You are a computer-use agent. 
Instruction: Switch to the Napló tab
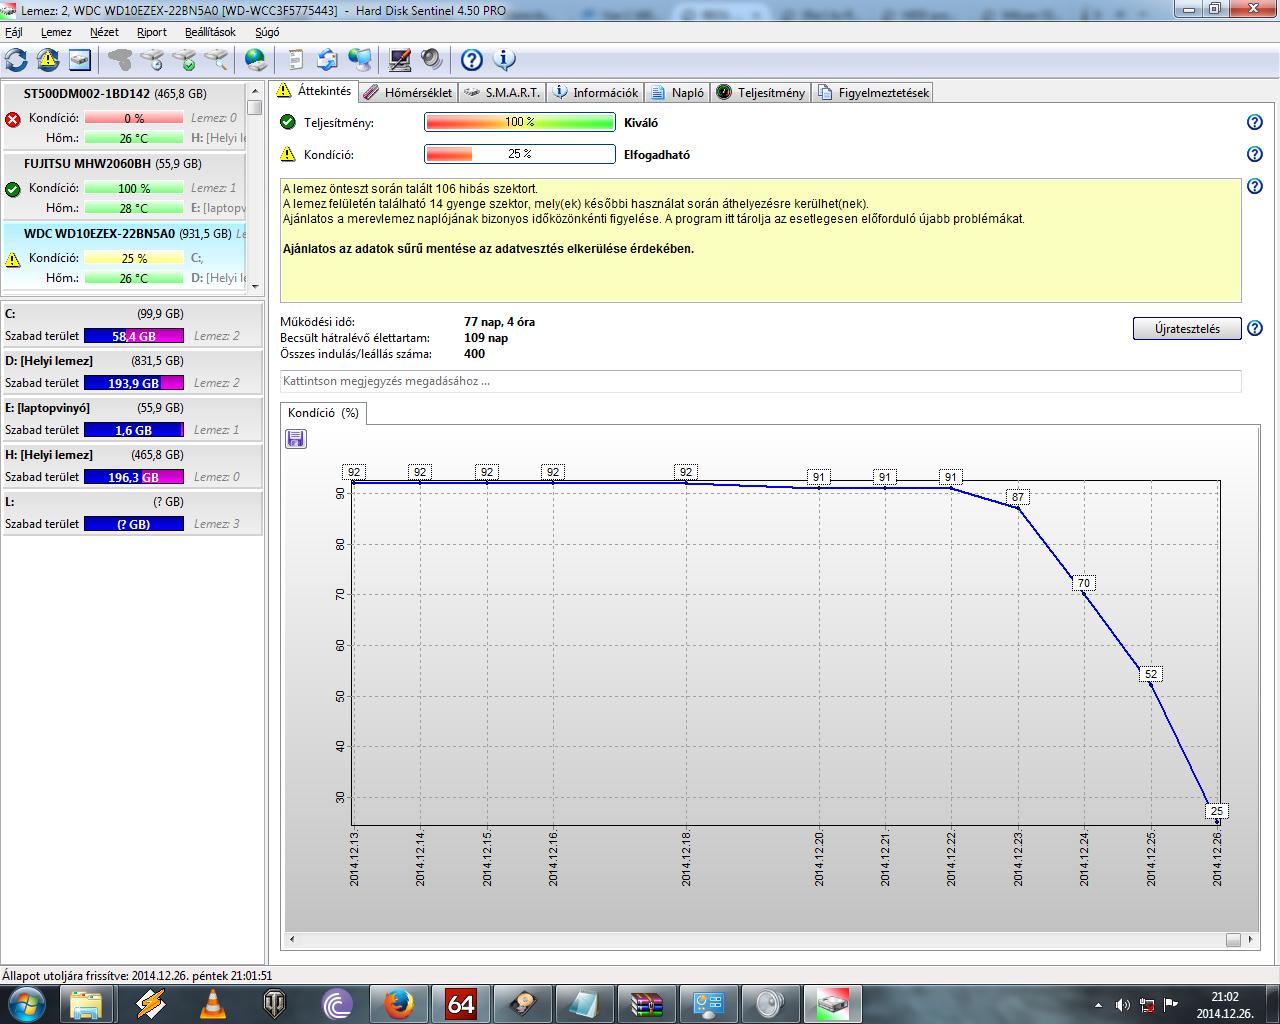tap(677, 92)
